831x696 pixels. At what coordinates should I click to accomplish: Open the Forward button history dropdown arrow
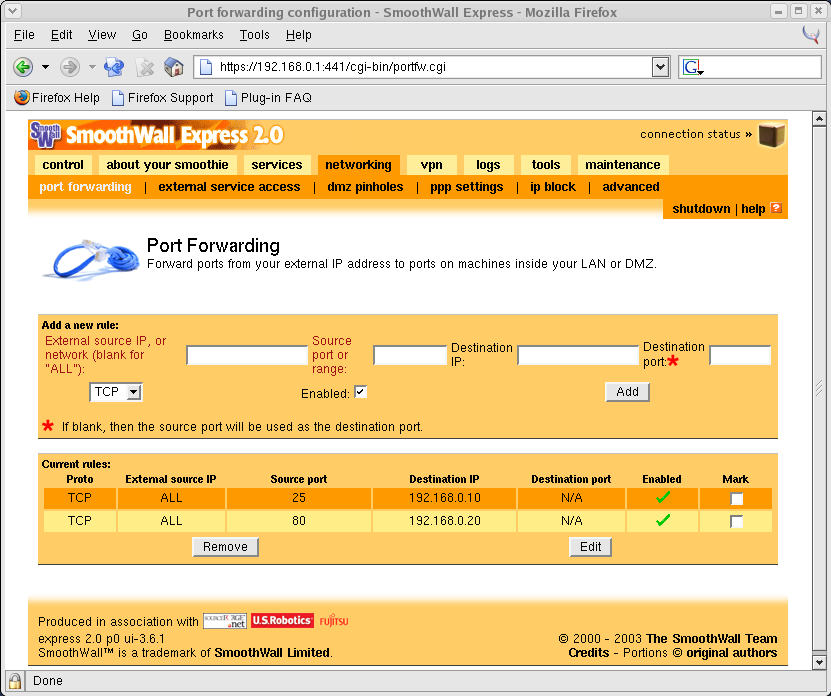[x=92, y=67]
